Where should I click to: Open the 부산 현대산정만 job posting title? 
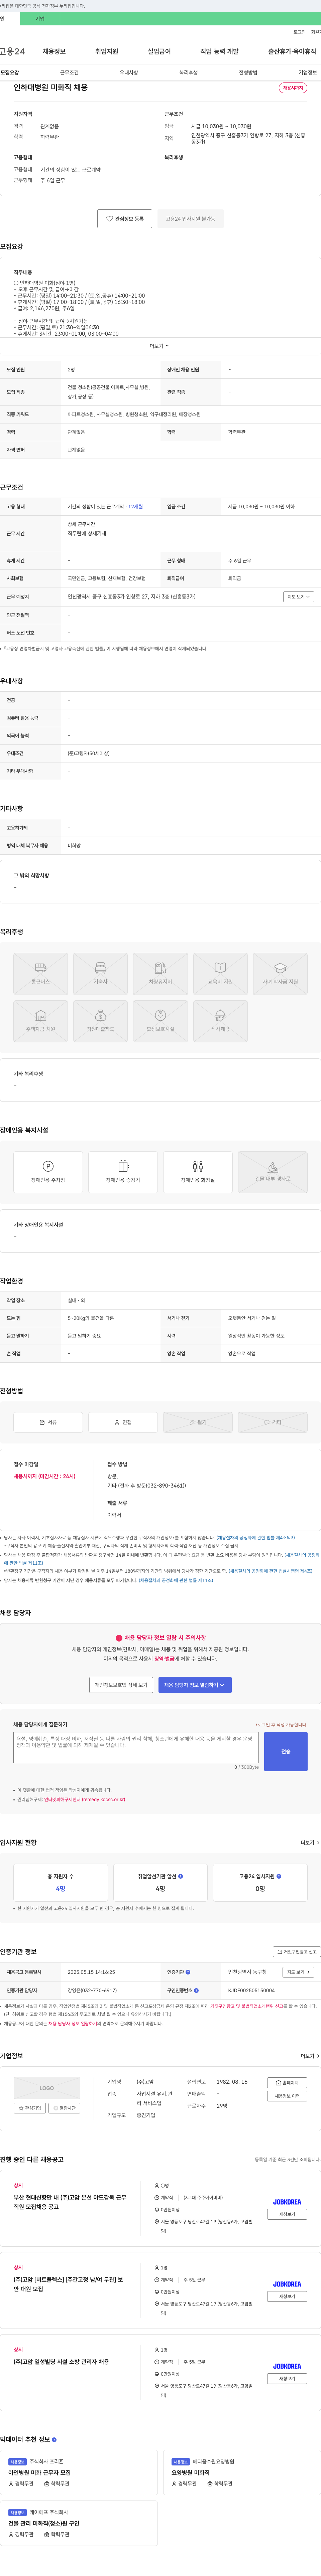click(70, 2202)
